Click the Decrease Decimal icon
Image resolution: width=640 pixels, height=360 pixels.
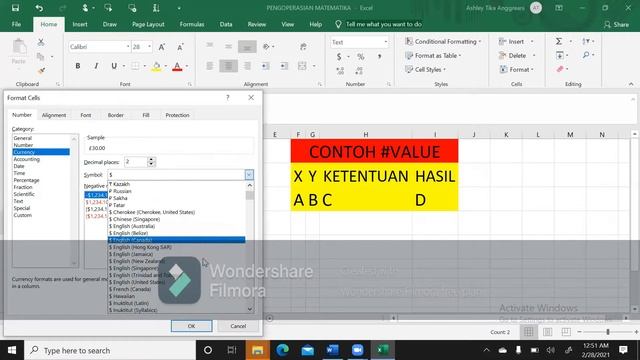click(x=359, y=71)
